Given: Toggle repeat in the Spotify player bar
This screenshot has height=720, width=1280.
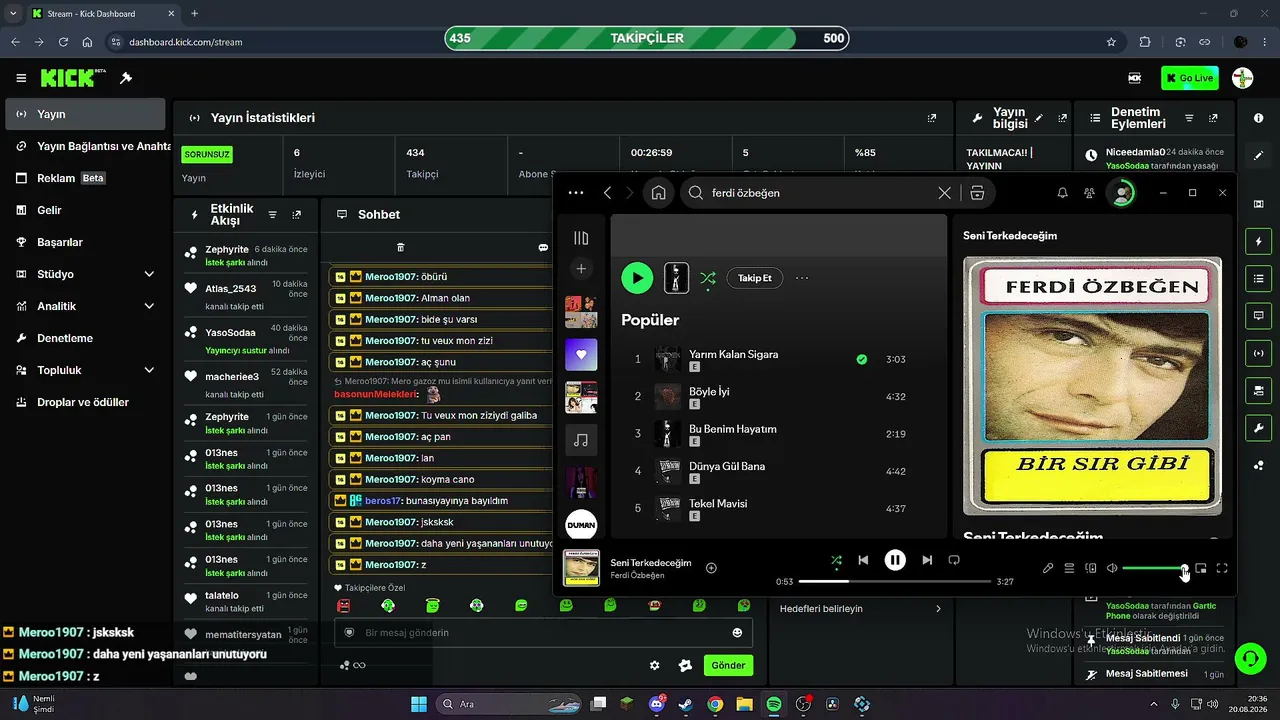Looking at the screenshot, I should [954, 560].
